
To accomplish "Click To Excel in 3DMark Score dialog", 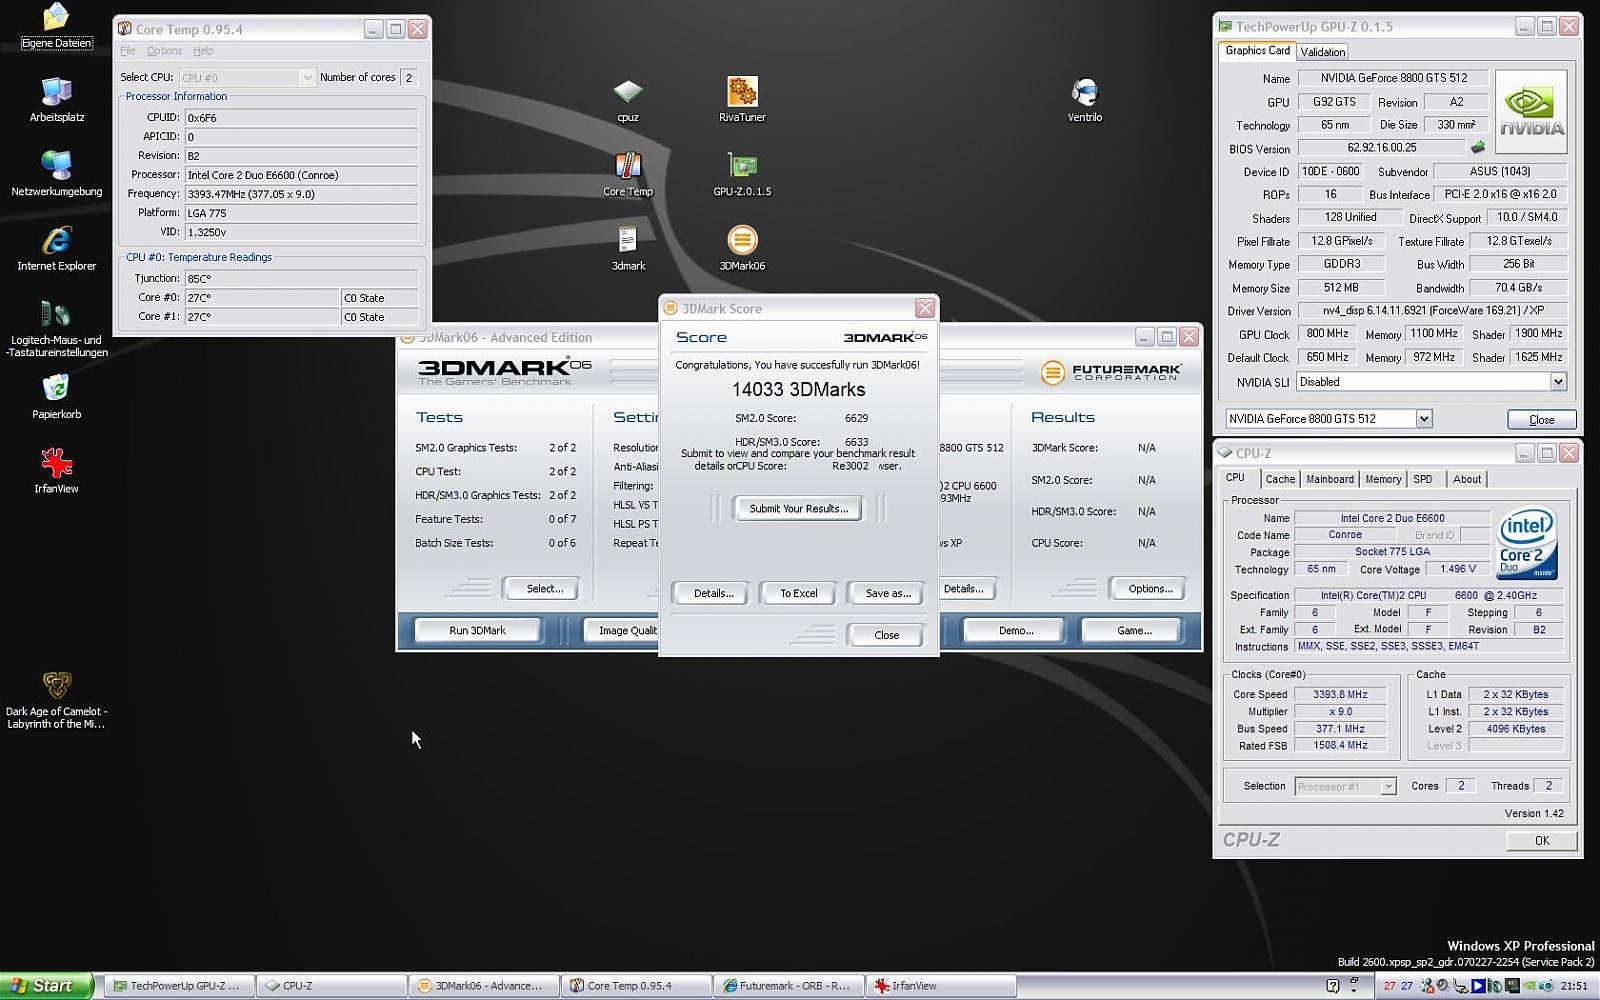I will (799, 593).
